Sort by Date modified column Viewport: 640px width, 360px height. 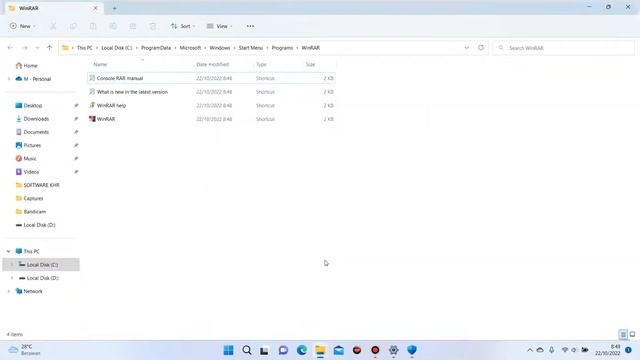pos(212,64)
